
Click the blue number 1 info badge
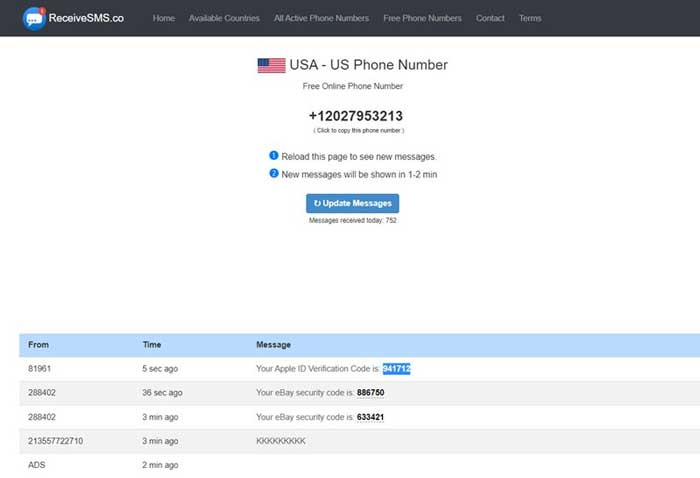coord(274,155)
